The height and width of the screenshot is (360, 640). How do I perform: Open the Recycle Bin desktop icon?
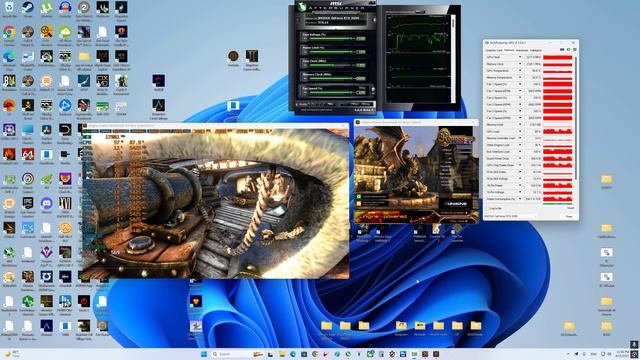[9, 7]
